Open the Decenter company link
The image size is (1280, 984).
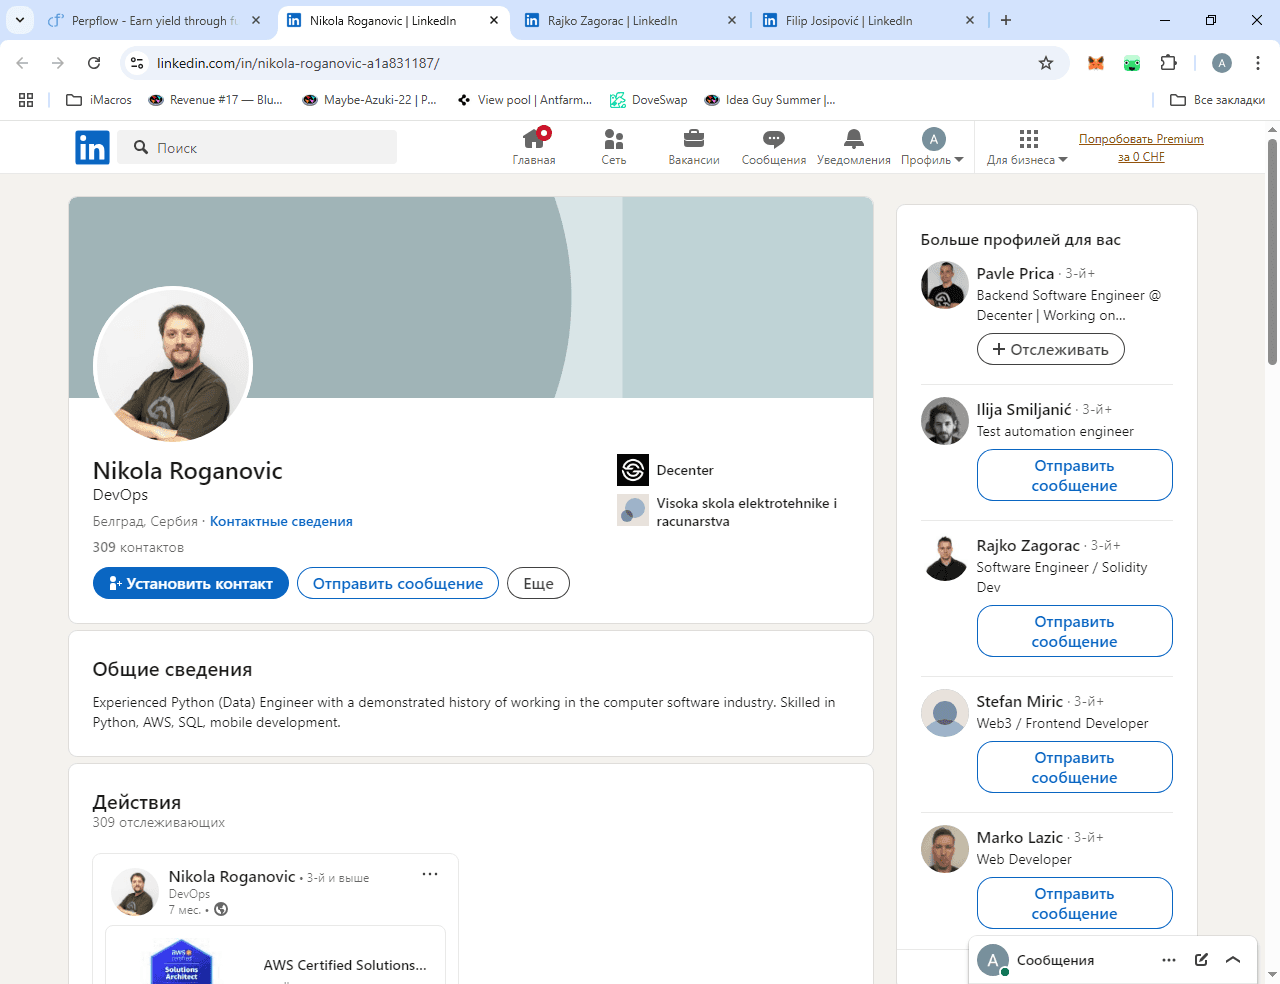666,470
